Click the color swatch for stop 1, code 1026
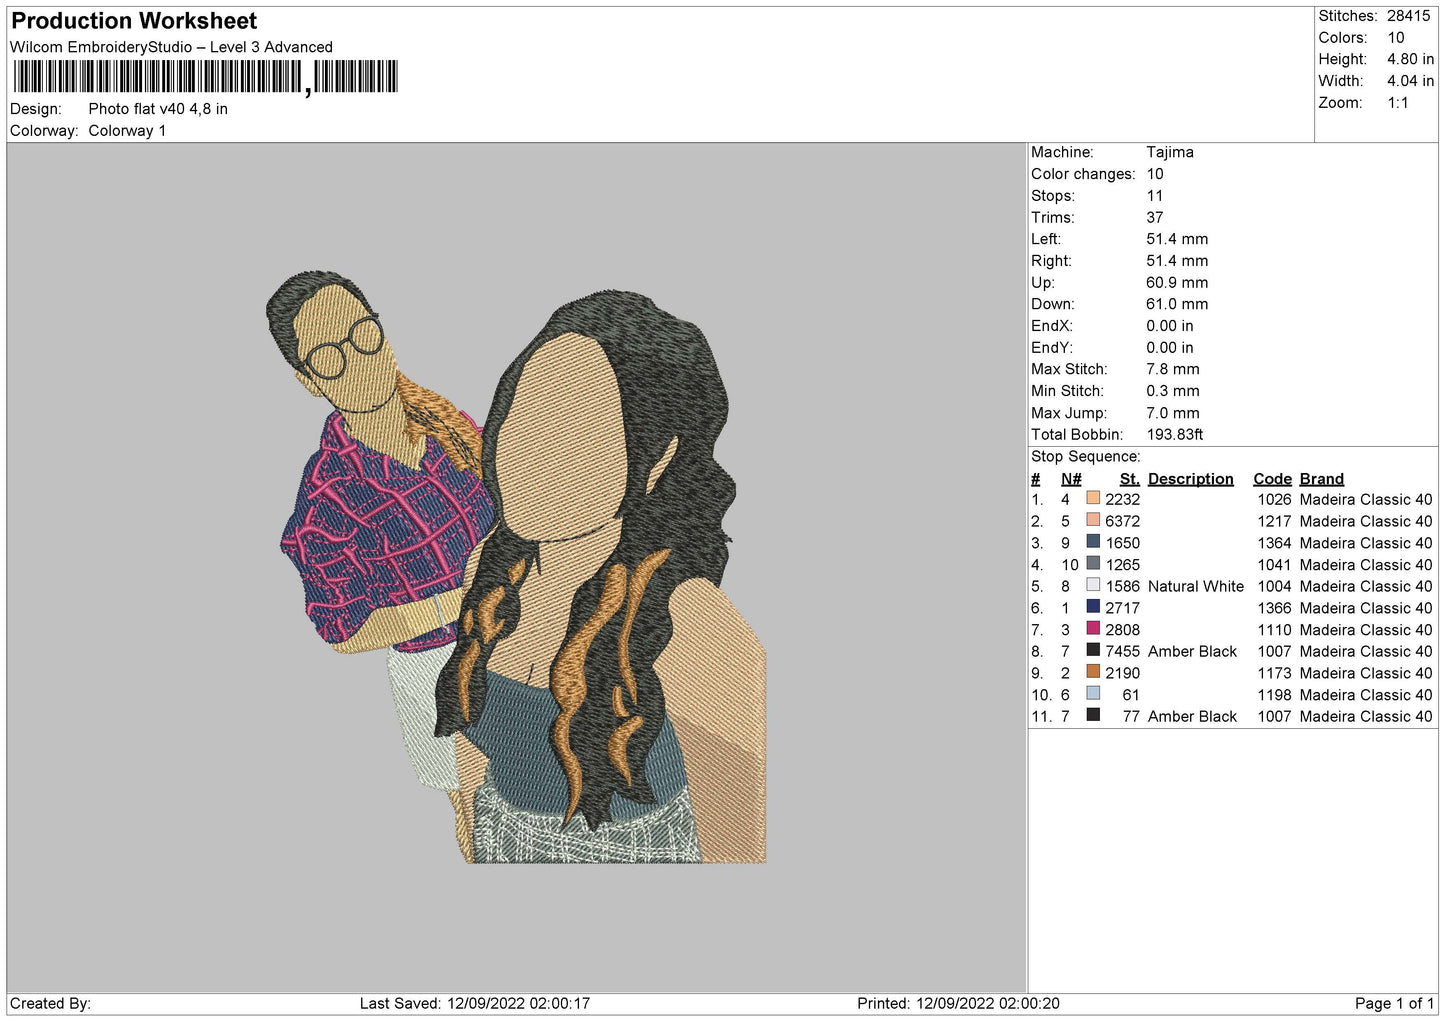The image size is (1445, 1021). (1093, 498)
